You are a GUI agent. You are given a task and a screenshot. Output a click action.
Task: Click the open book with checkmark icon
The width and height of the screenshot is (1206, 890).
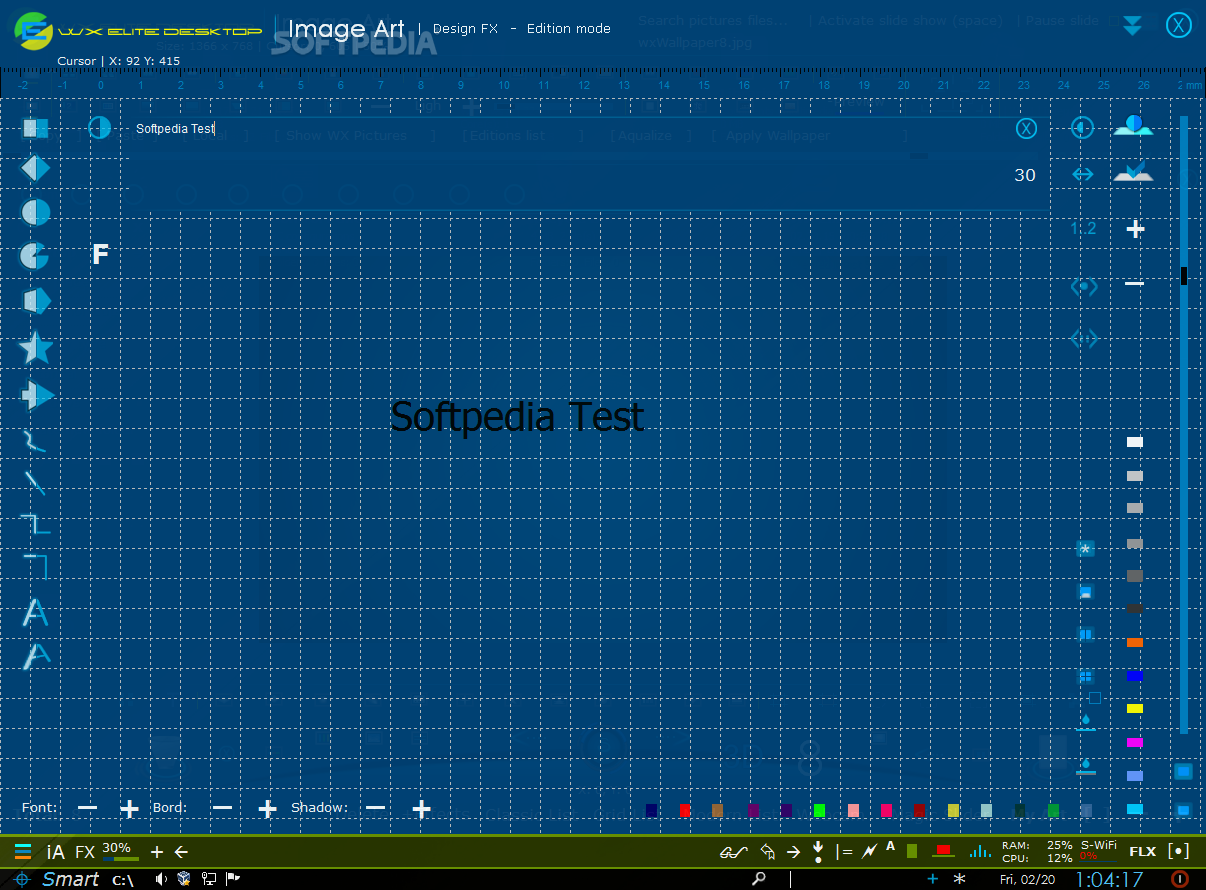pos(1133,172)
